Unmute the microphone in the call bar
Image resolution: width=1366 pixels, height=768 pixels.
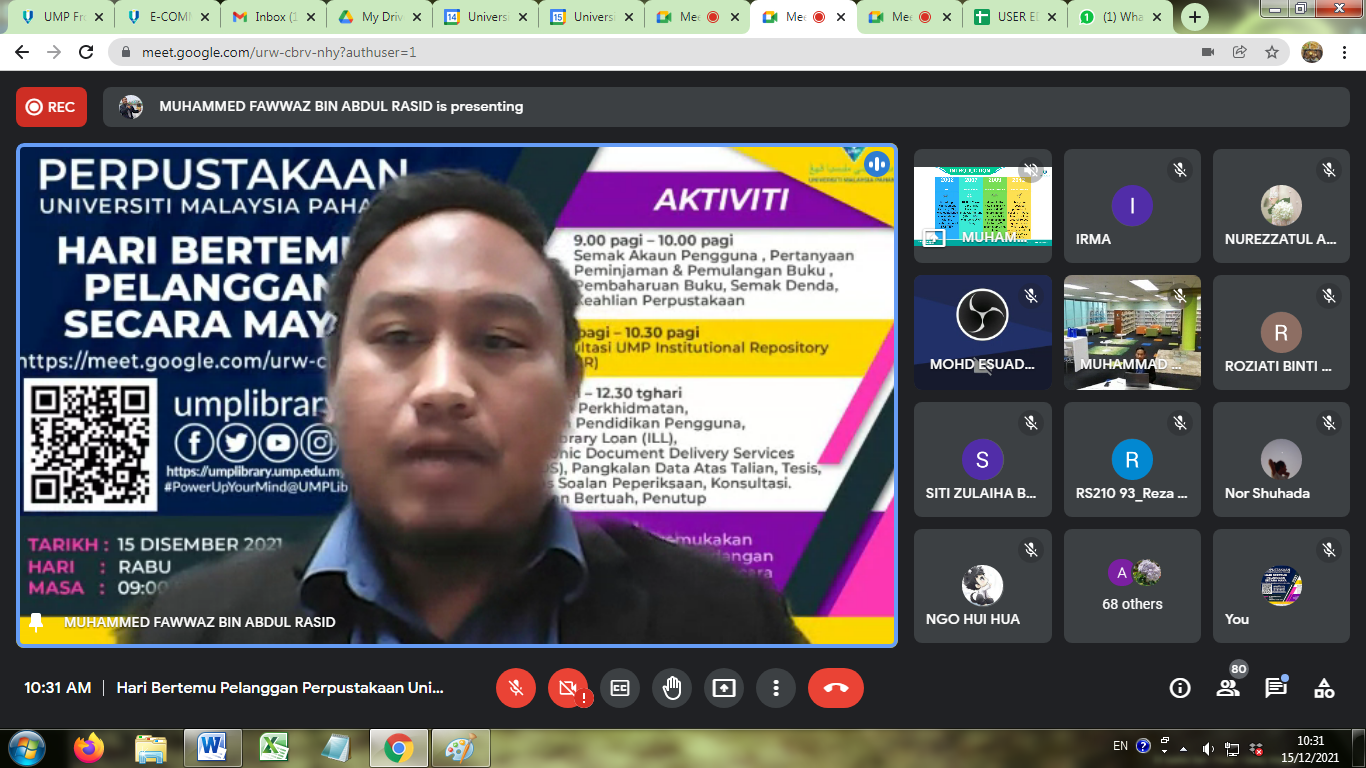point(516,688)
